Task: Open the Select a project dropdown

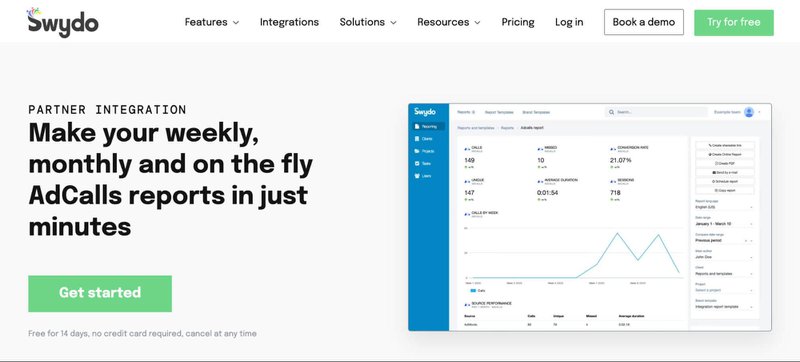Action: [724, 290]
